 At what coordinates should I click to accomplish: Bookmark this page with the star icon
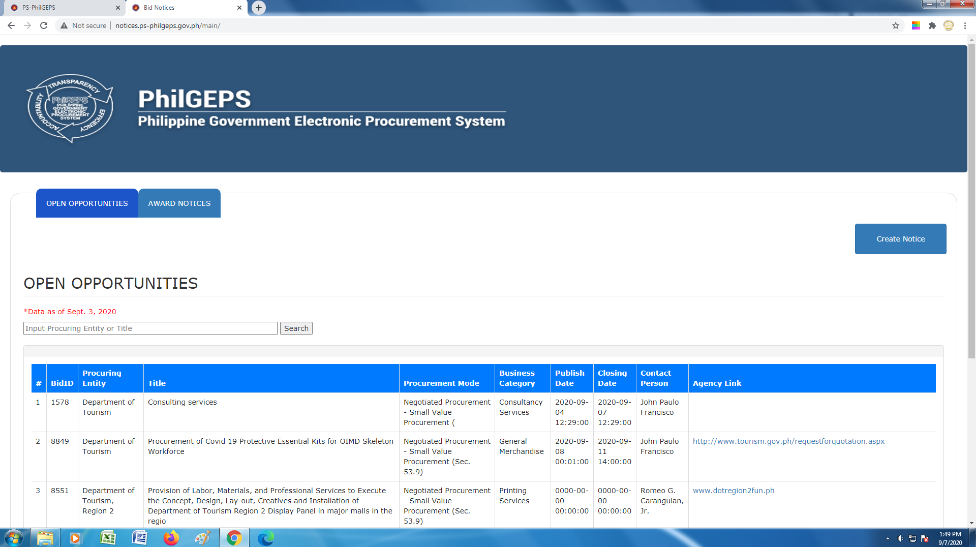click(x=896, y=26)
